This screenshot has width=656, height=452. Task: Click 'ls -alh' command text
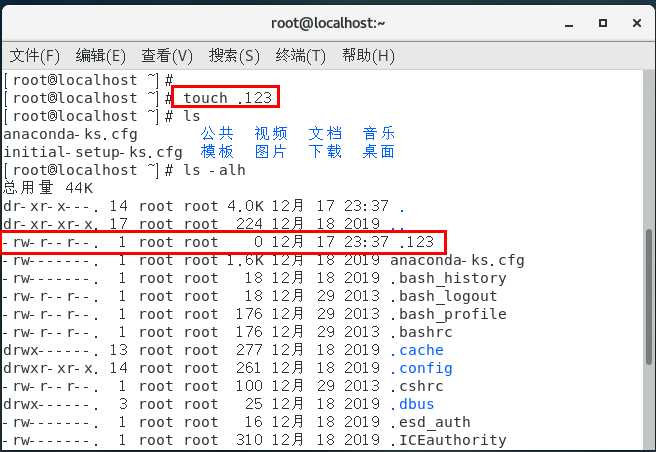[x=214, y=170]
